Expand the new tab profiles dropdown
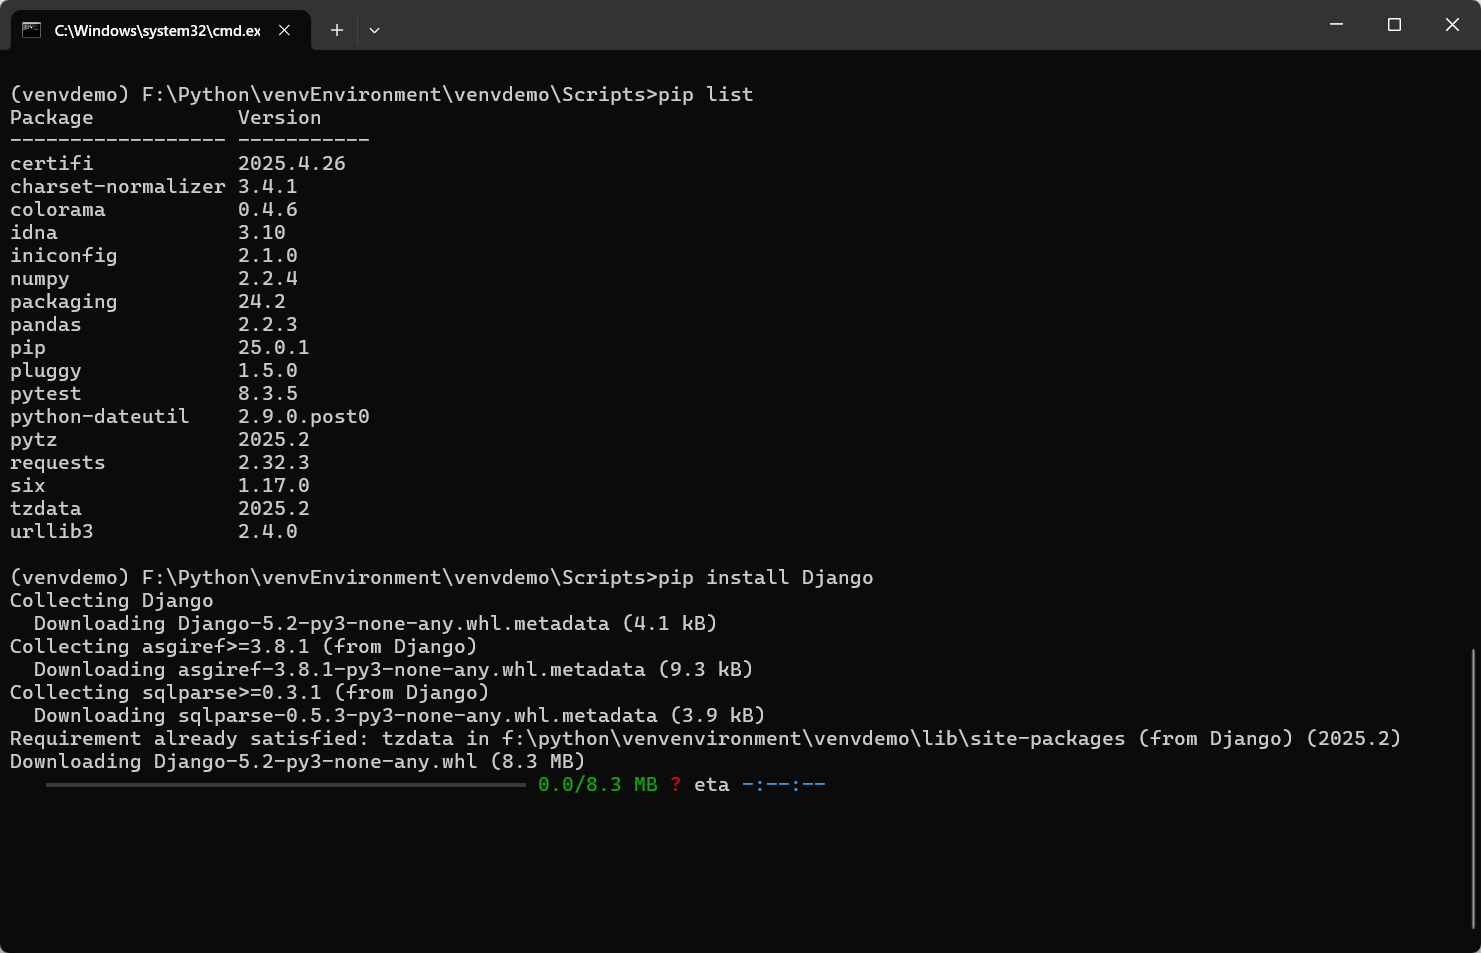The image size is (1481, 953). click(x=374, y=30)
